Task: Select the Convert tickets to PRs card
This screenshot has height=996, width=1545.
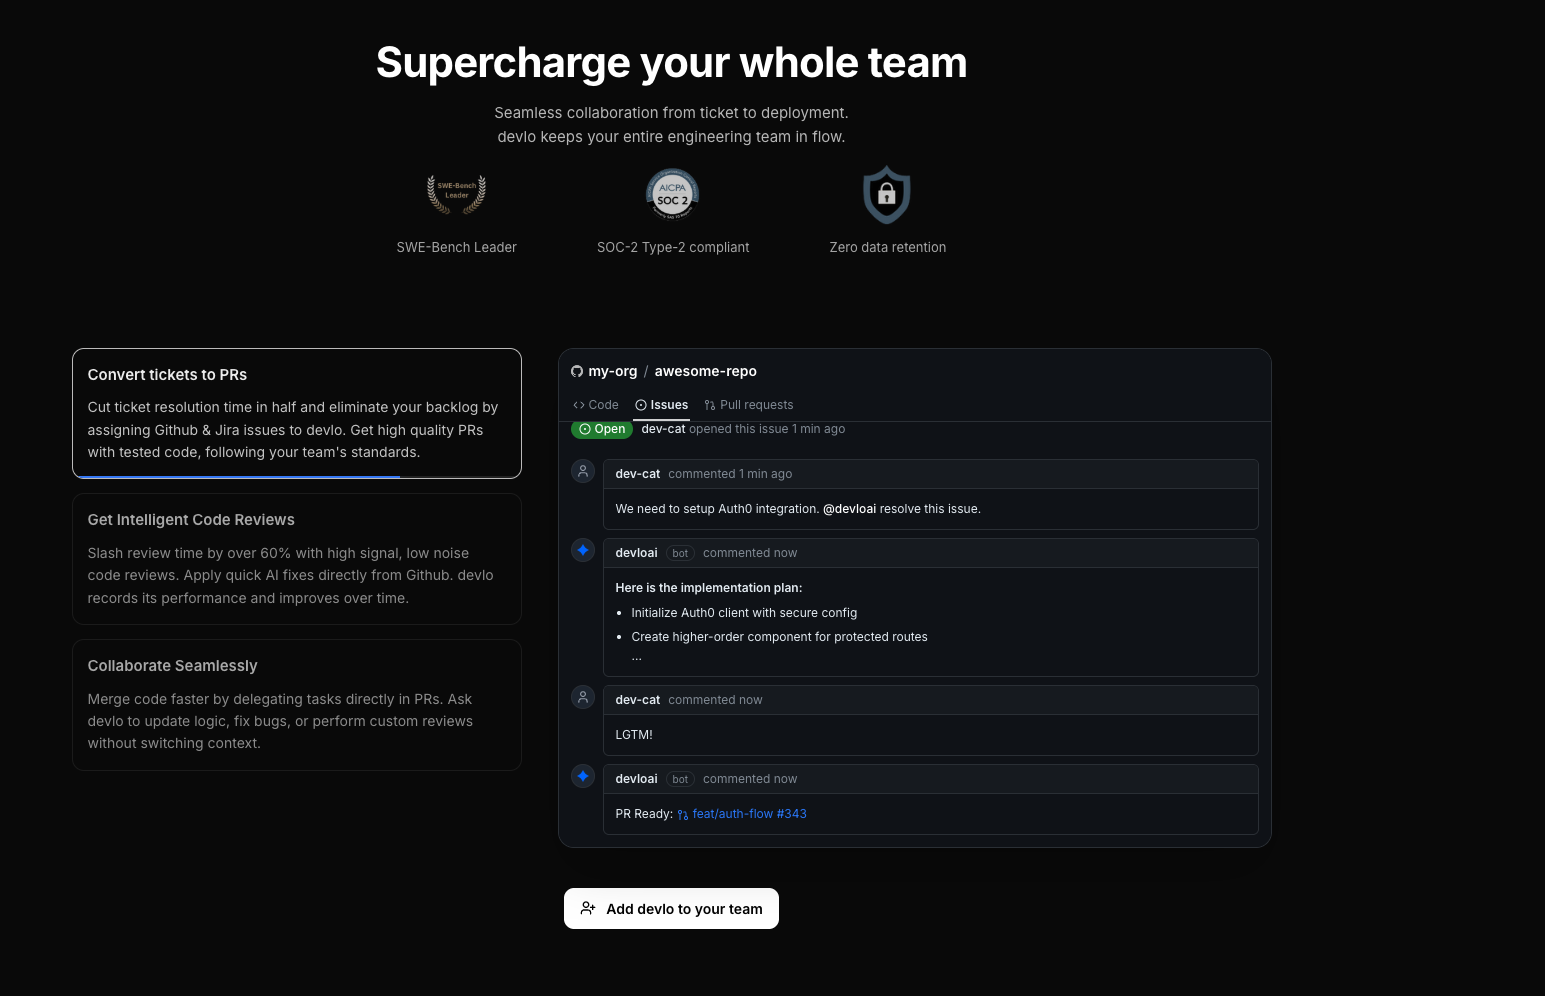Action: click(x=297, y=413)
